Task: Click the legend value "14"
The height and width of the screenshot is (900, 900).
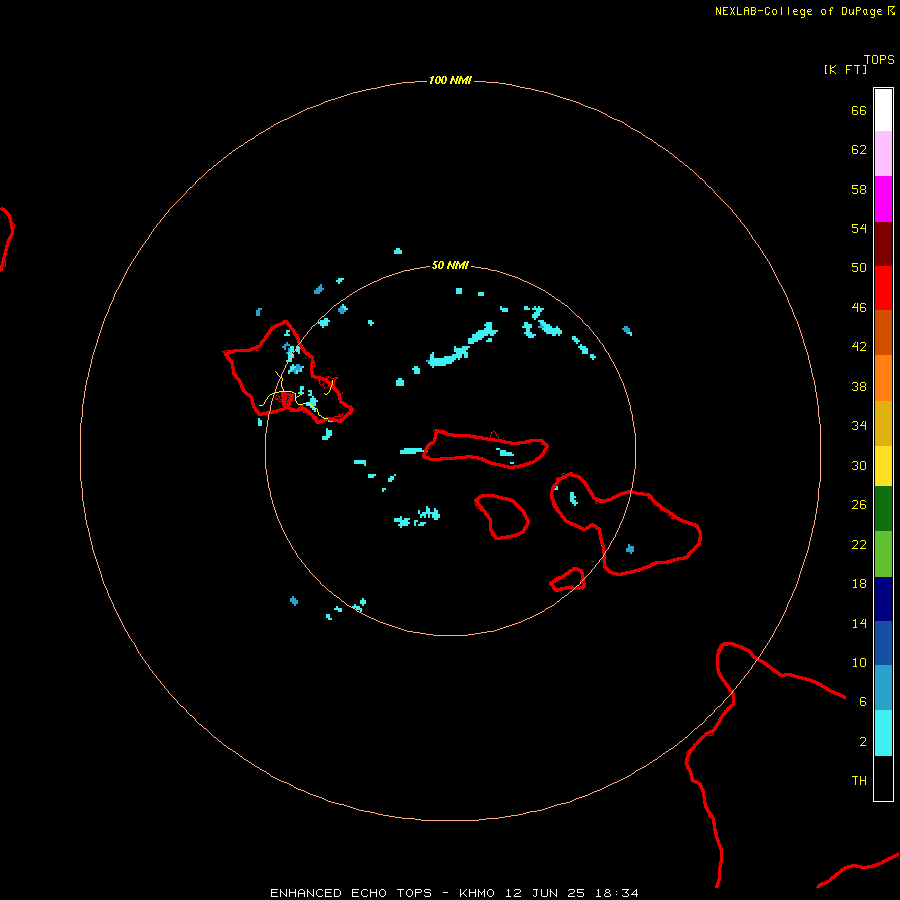Action: click(x=859, y=623)
